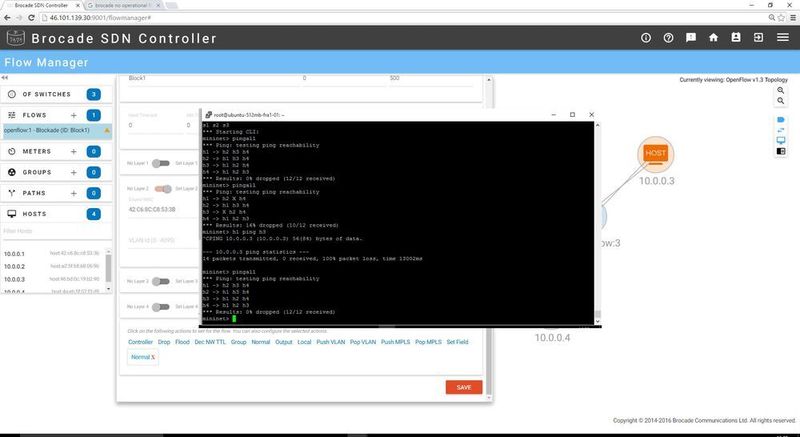Remove the selected Normal action X
800x437 pixels.
point(153,357)
